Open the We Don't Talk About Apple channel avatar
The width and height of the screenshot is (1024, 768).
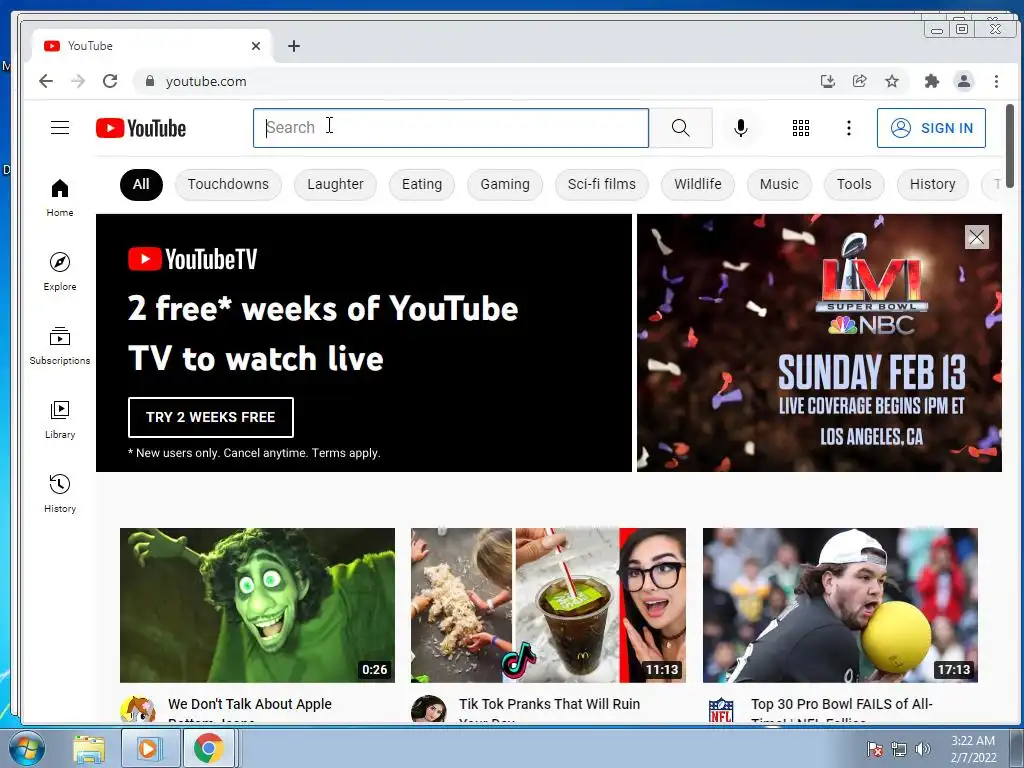point(138,709)
